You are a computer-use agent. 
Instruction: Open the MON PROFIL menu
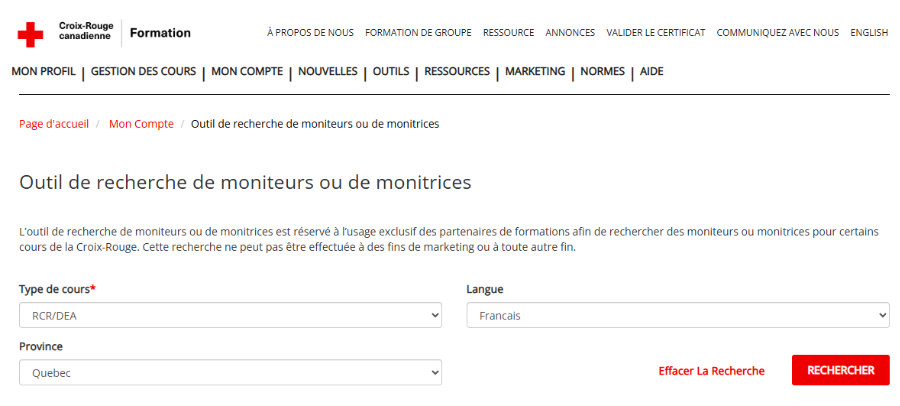pyautogui.click(x=43, y=72)
